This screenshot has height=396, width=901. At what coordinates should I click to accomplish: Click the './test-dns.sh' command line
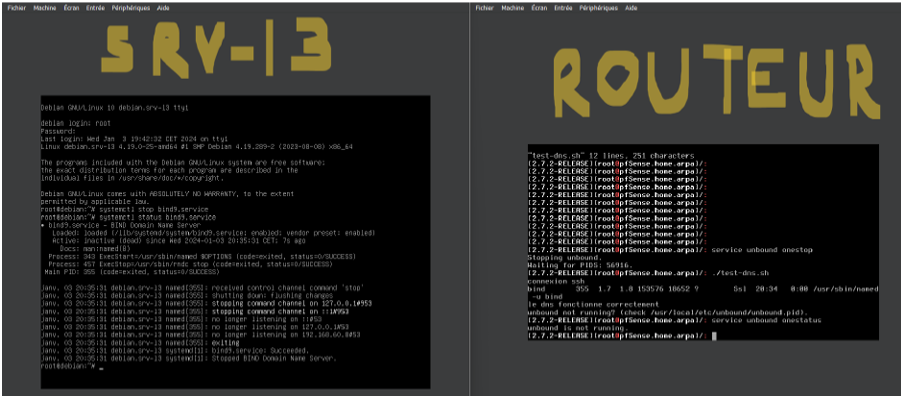coord(648,273)
